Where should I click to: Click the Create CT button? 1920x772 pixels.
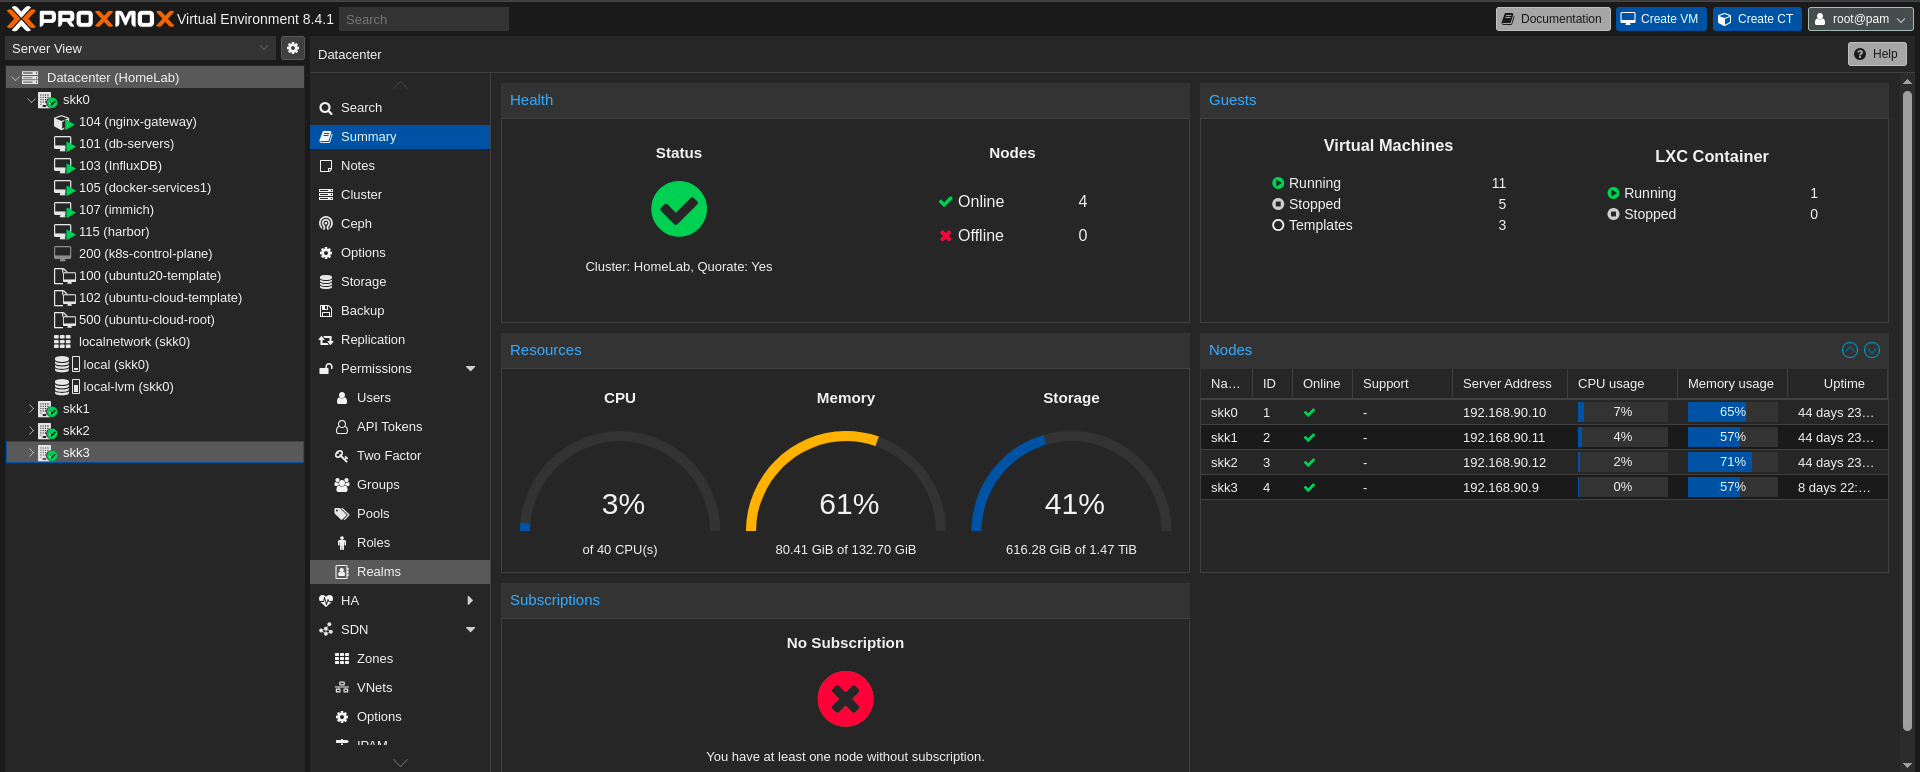[x=1757, y=19]
